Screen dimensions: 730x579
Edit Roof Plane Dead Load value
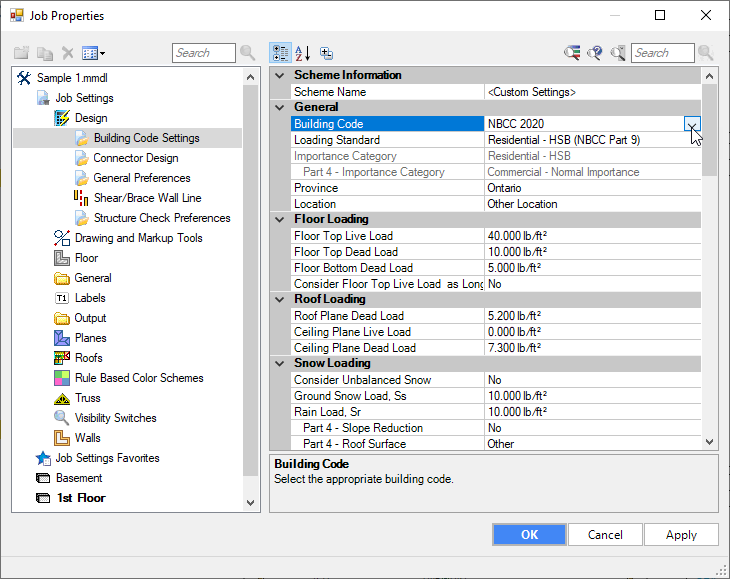[x=592, y=316]
